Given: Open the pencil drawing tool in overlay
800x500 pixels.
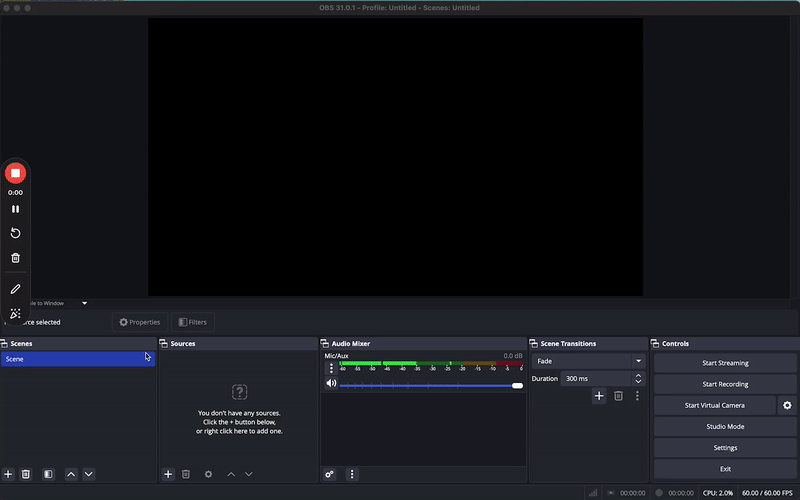Looking at the screenshot, I should tap(15, 289).
